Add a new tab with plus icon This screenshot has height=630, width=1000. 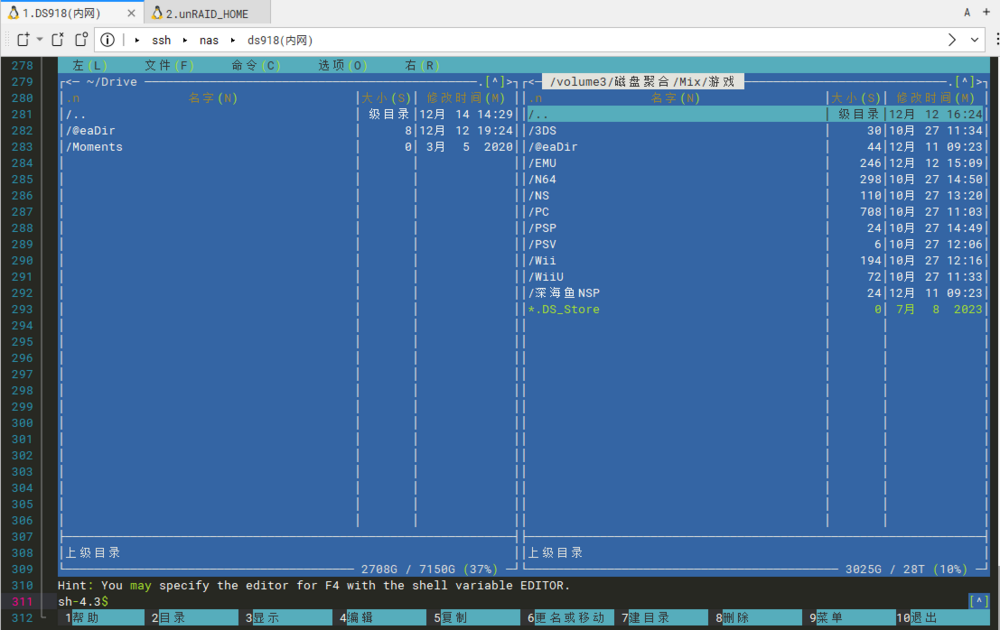986,12
